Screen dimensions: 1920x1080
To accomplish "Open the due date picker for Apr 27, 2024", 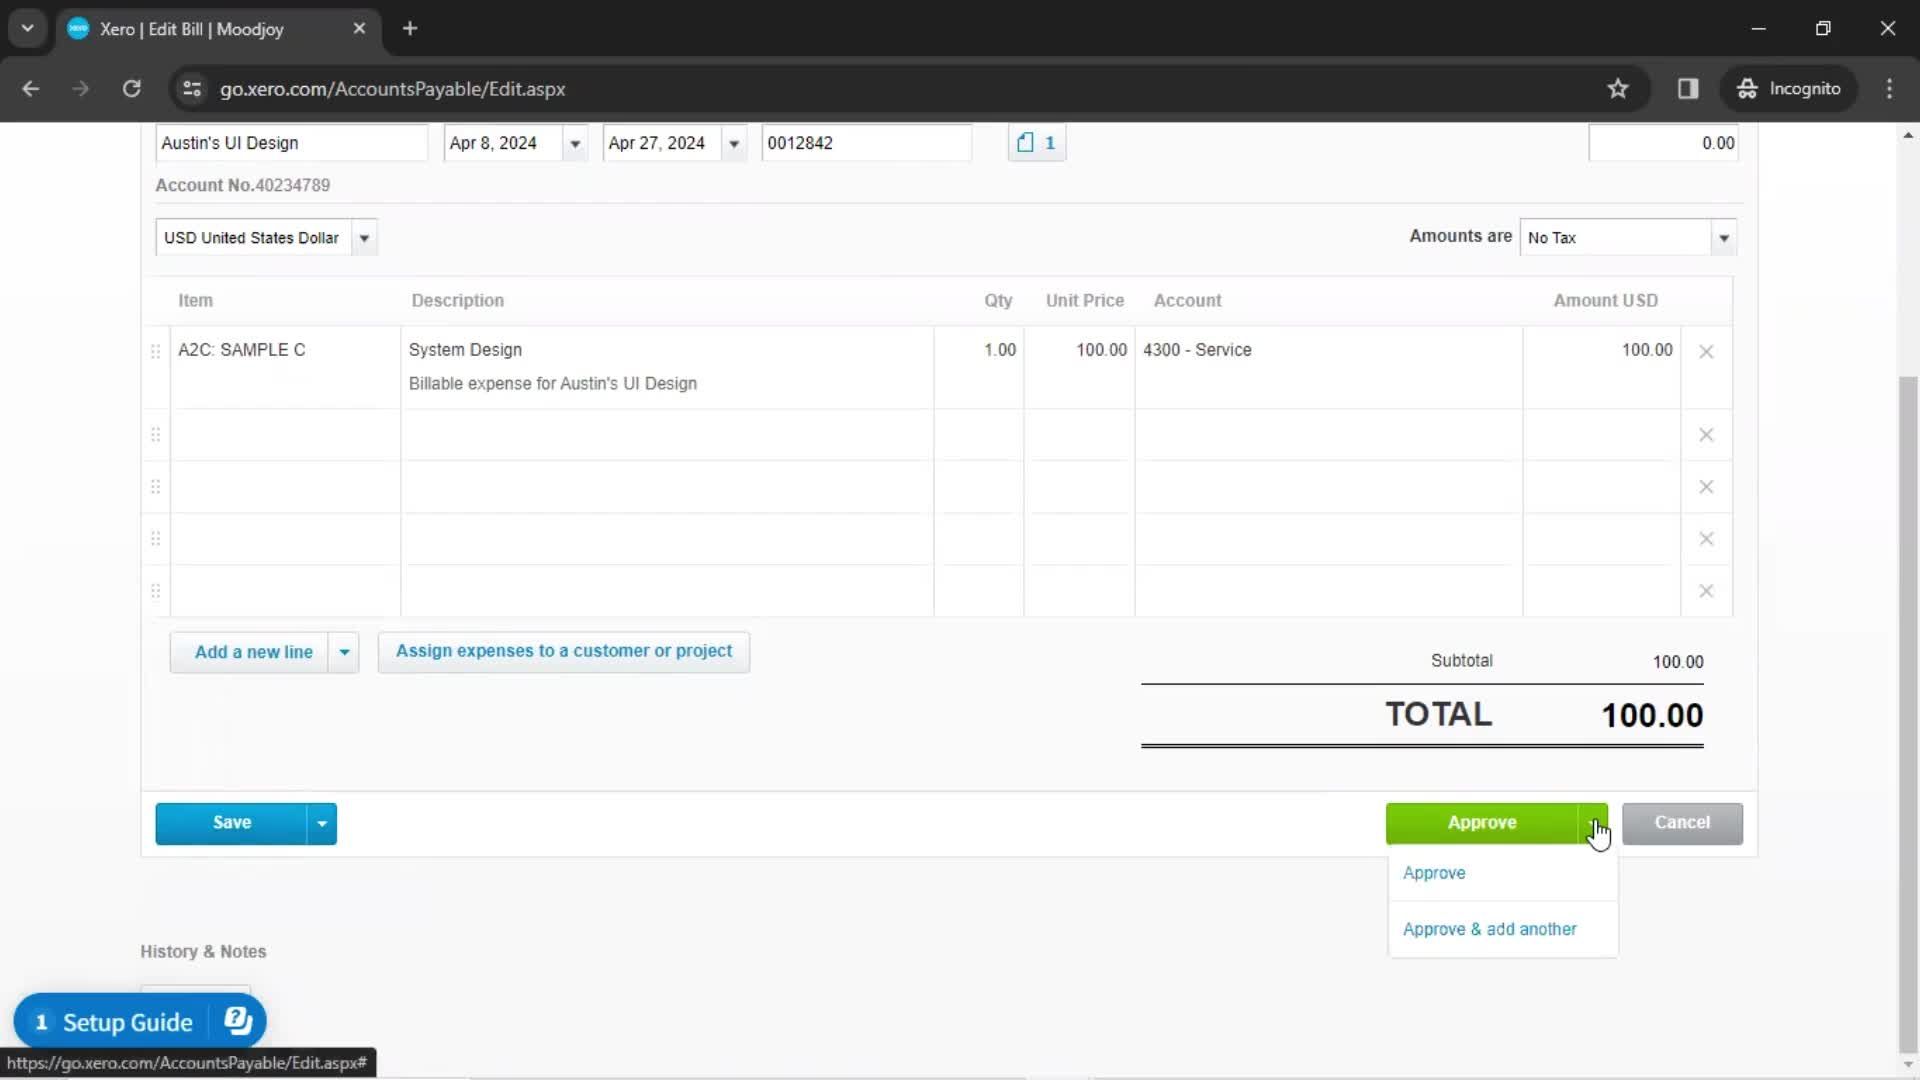I will (734, 143).
